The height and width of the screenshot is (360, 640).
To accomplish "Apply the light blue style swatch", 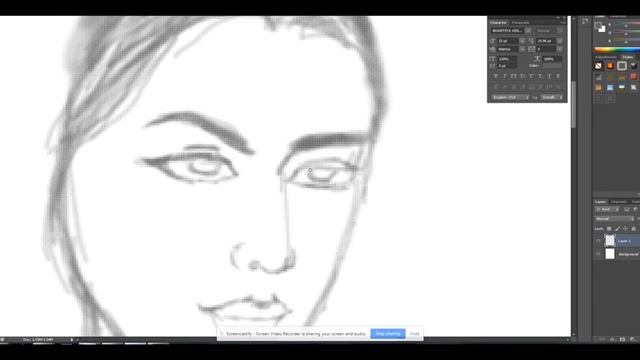I will pyautogui.click(x=610, y=87).
